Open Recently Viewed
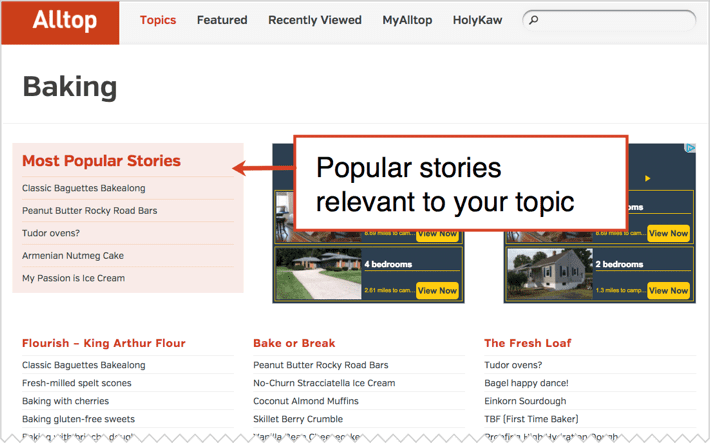Viewport: 710px width, 443px height. pyautogui.click(x=315, y=20)
